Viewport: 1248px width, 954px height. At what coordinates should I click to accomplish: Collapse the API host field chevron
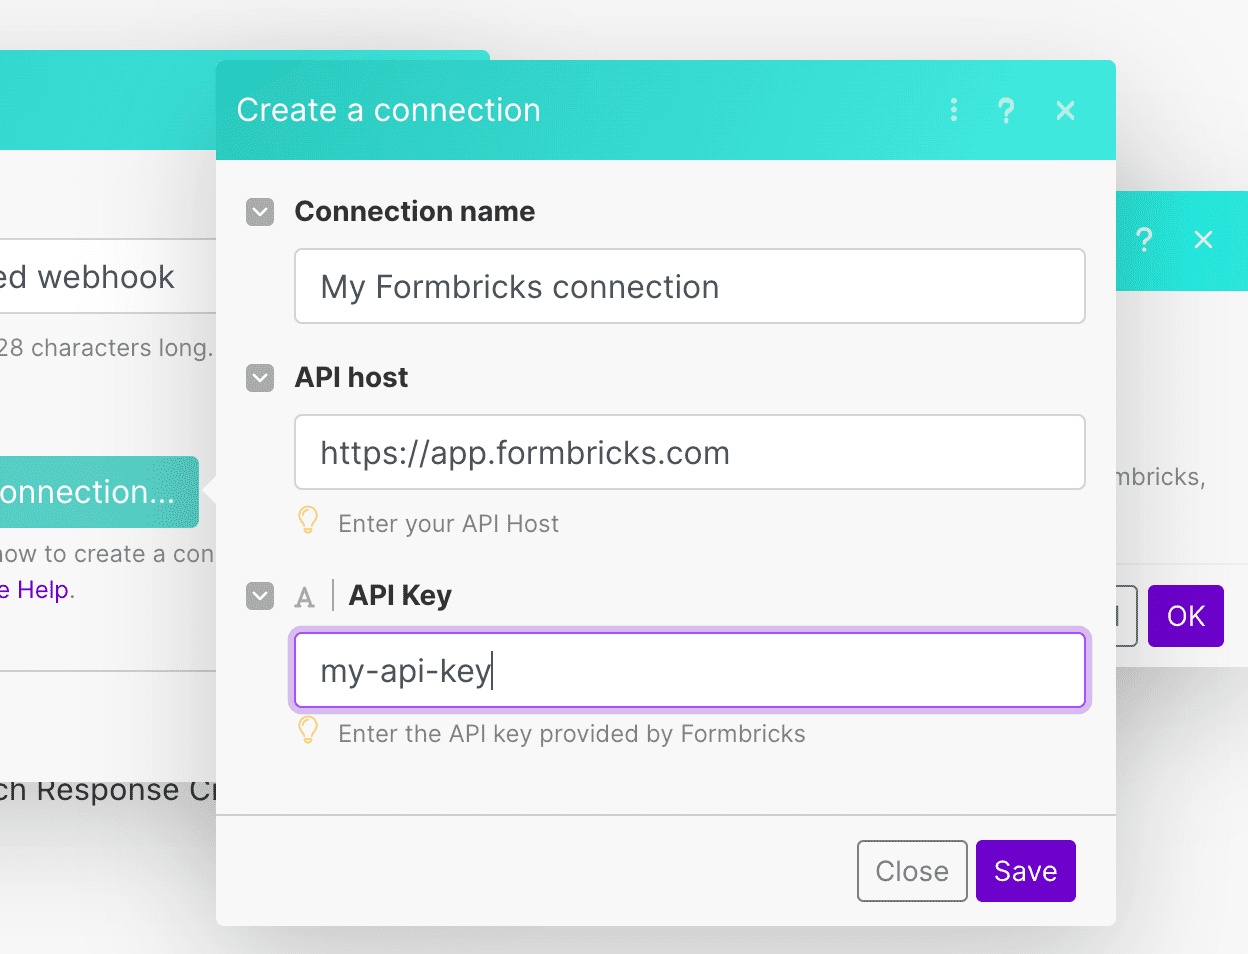pos(260,378)
